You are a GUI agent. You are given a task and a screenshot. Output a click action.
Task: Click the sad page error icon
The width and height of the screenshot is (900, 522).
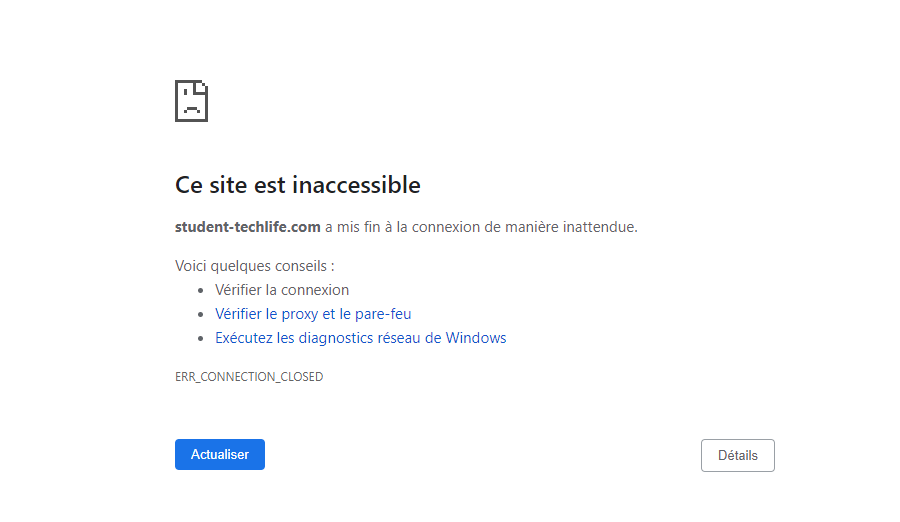191,101
